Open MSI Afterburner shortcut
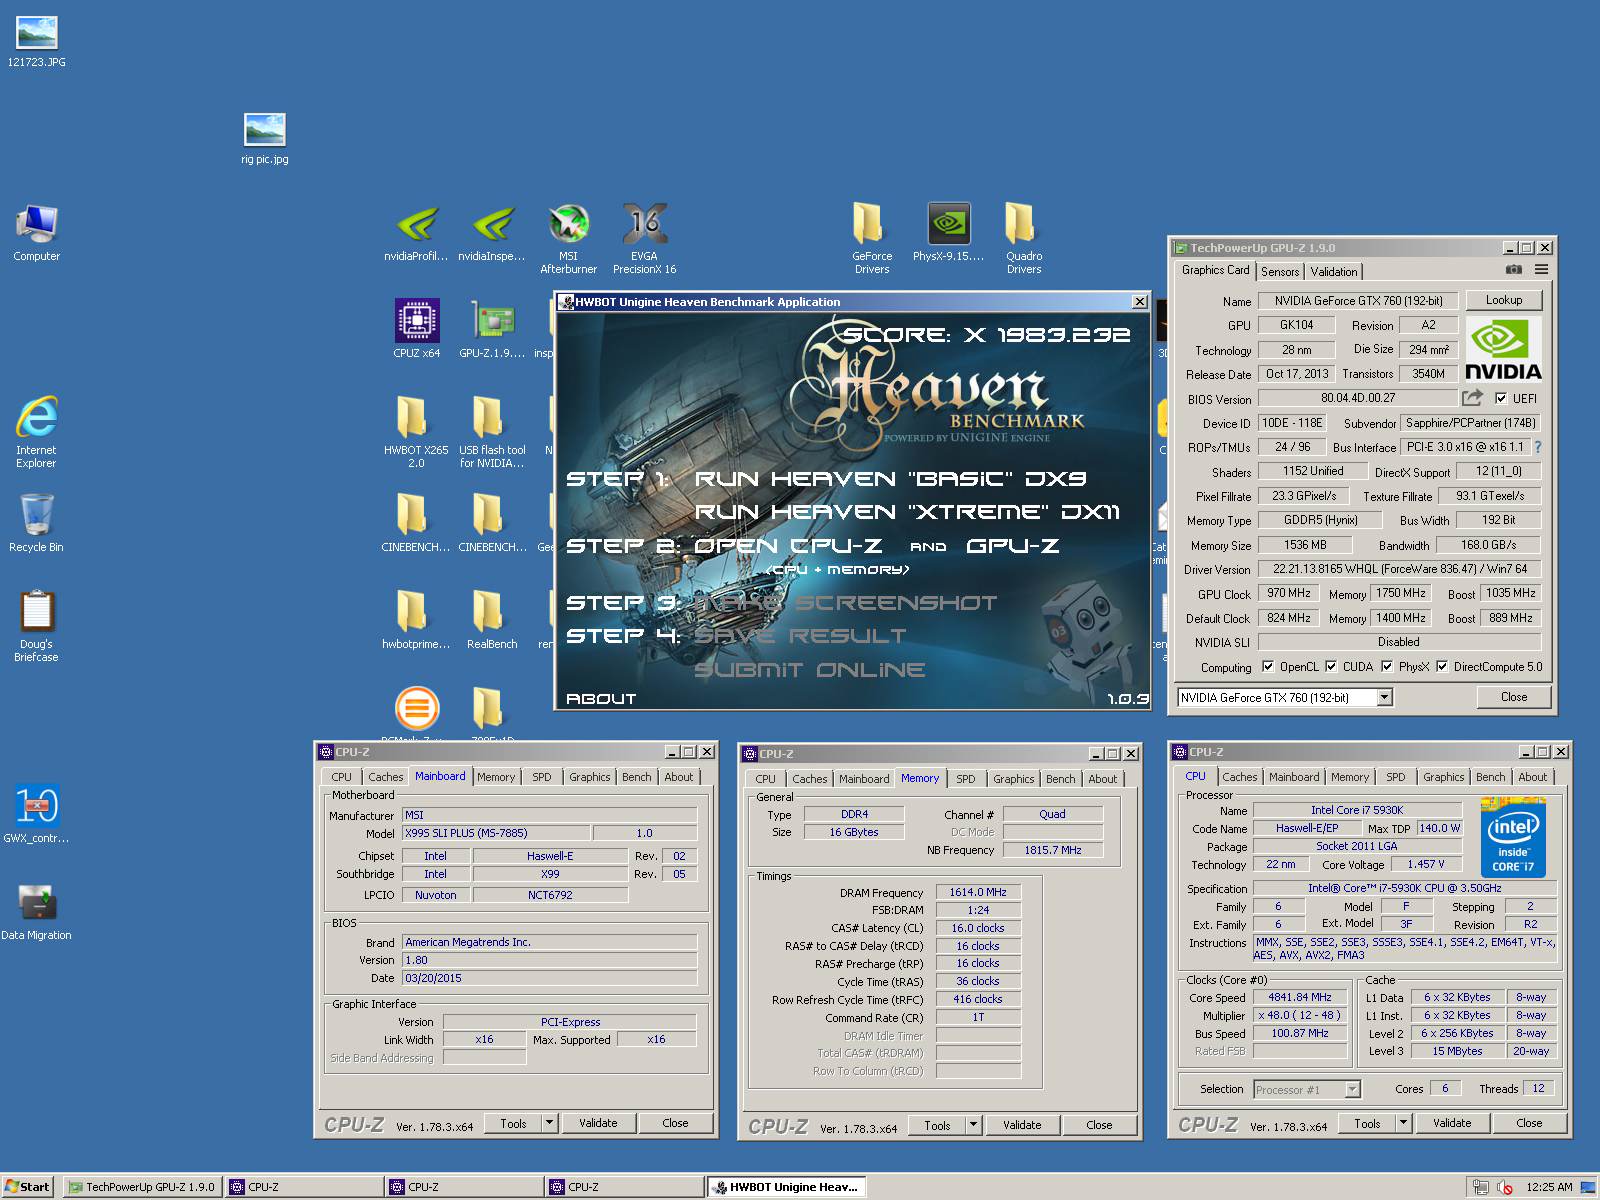The height and width of the screenshot is (1200, 1600). coord(568,240)
